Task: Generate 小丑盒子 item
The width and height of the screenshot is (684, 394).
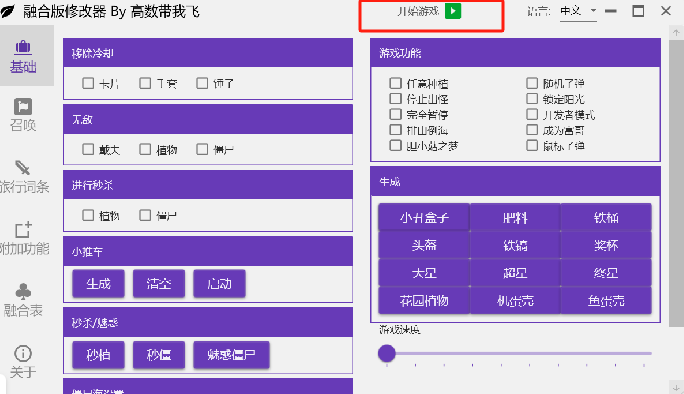Action: [424, 217]
